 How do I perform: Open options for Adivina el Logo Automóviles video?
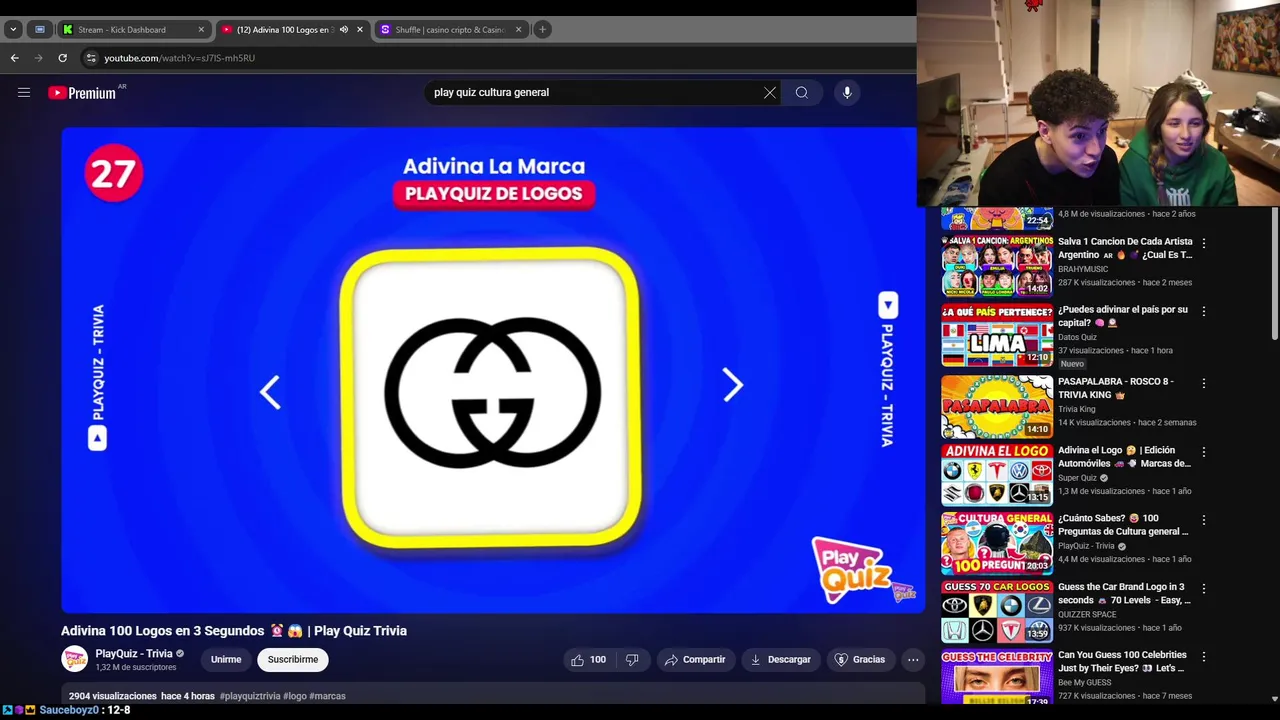pos(1204,452)
